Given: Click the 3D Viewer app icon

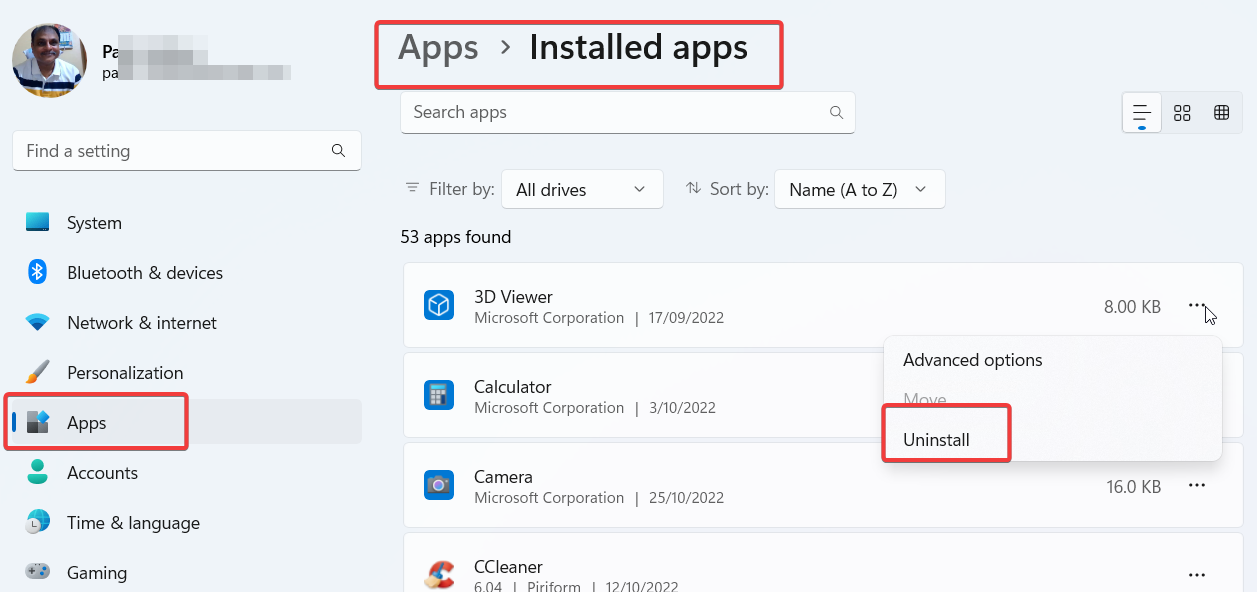Looking at the screenshot, I should [x=439, y=305].
